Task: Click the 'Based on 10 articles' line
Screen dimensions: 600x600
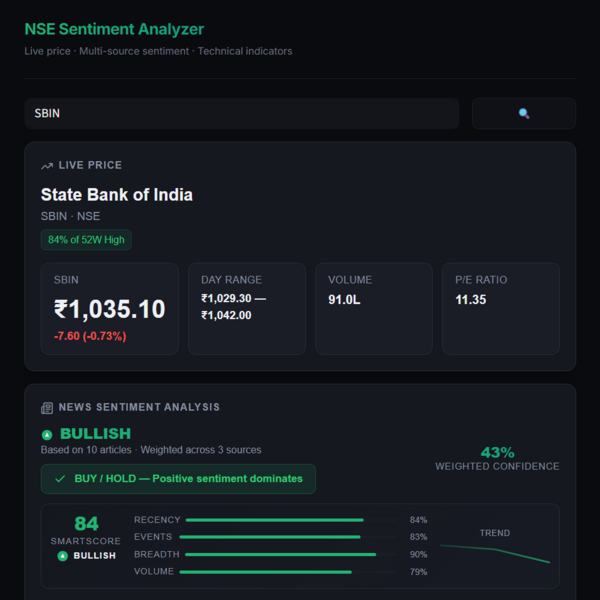Action: [x=151, y=450]
